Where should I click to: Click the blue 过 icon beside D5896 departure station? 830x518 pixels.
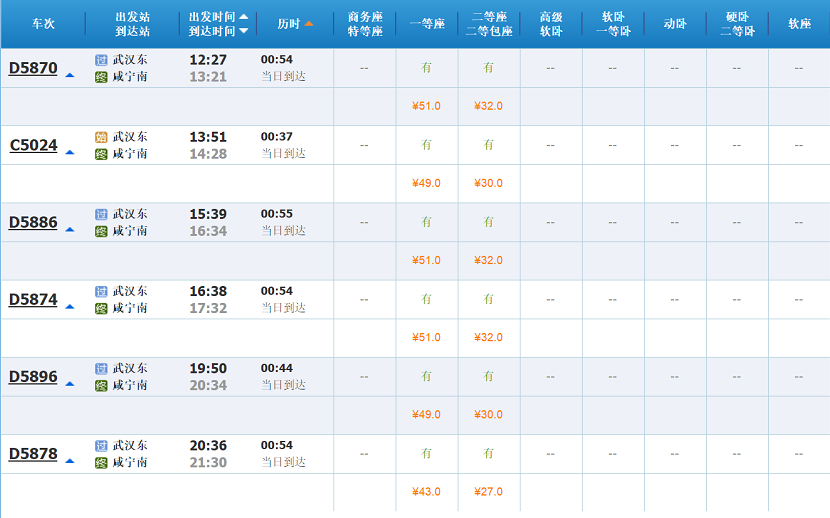[x=101, y=369]
